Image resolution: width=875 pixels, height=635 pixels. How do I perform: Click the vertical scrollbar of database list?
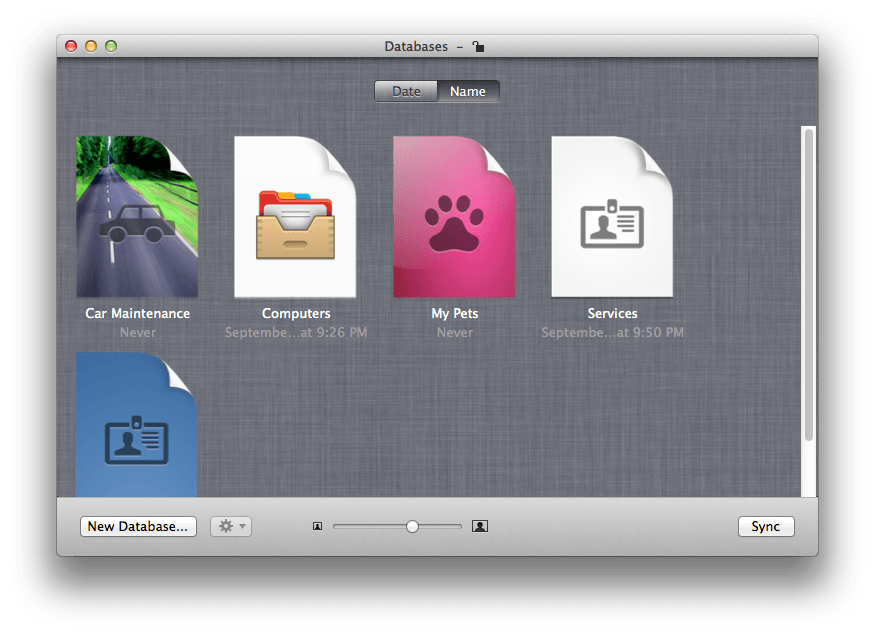click(809, 285)
